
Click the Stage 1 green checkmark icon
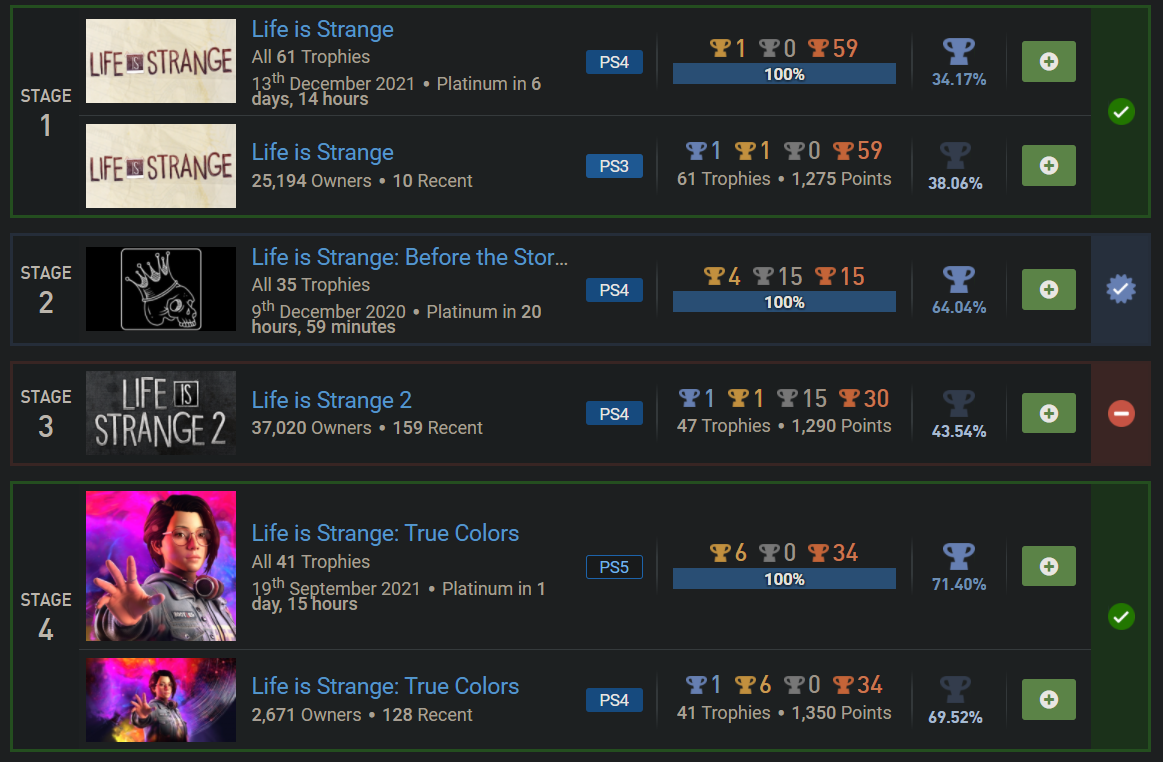(1121, 112)
